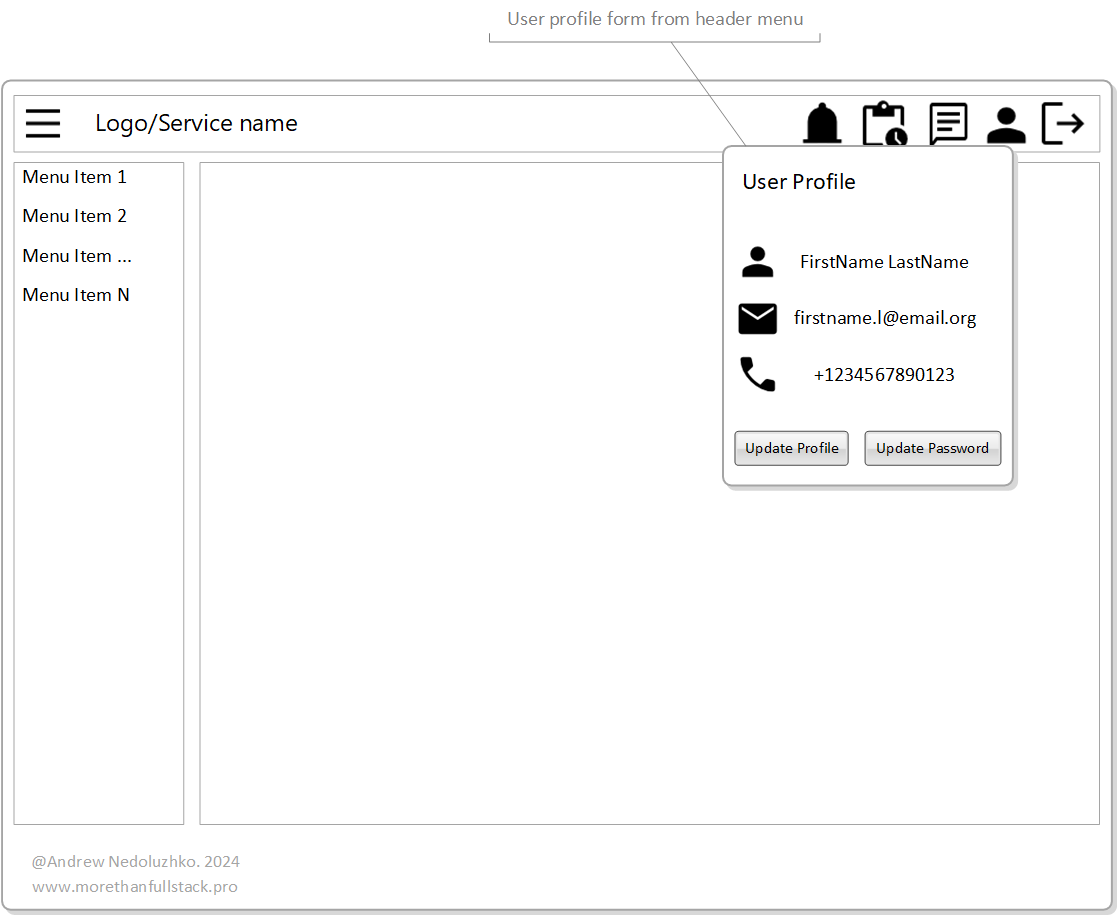Open the clipboard with clock icon

pyautogui.click(x=884, y=124)
